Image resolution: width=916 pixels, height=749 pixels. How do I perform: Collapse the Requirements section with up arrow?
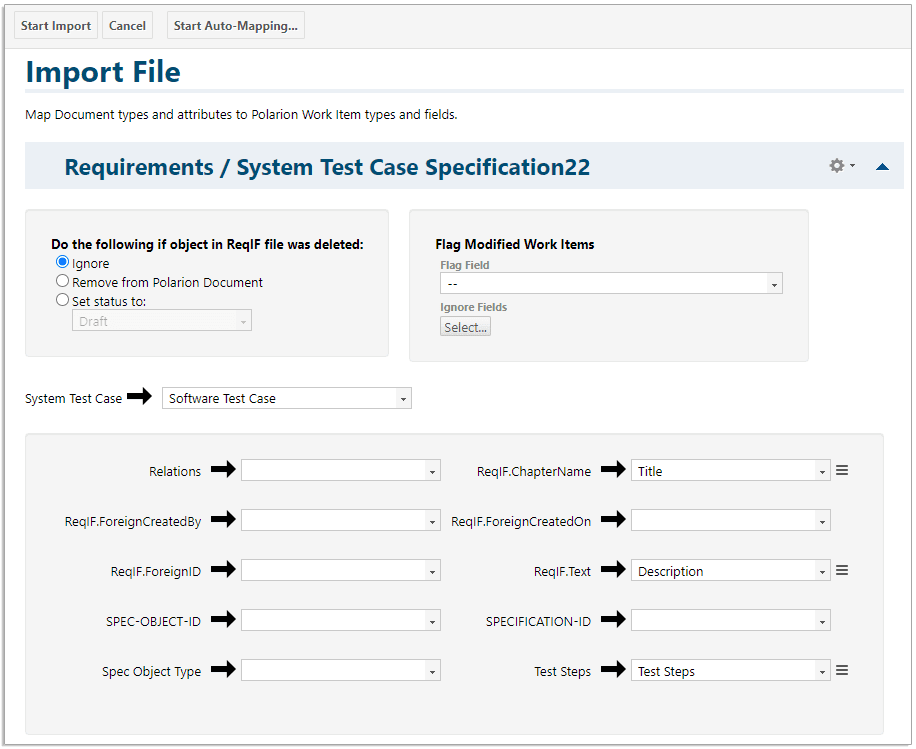coord(882,167)
